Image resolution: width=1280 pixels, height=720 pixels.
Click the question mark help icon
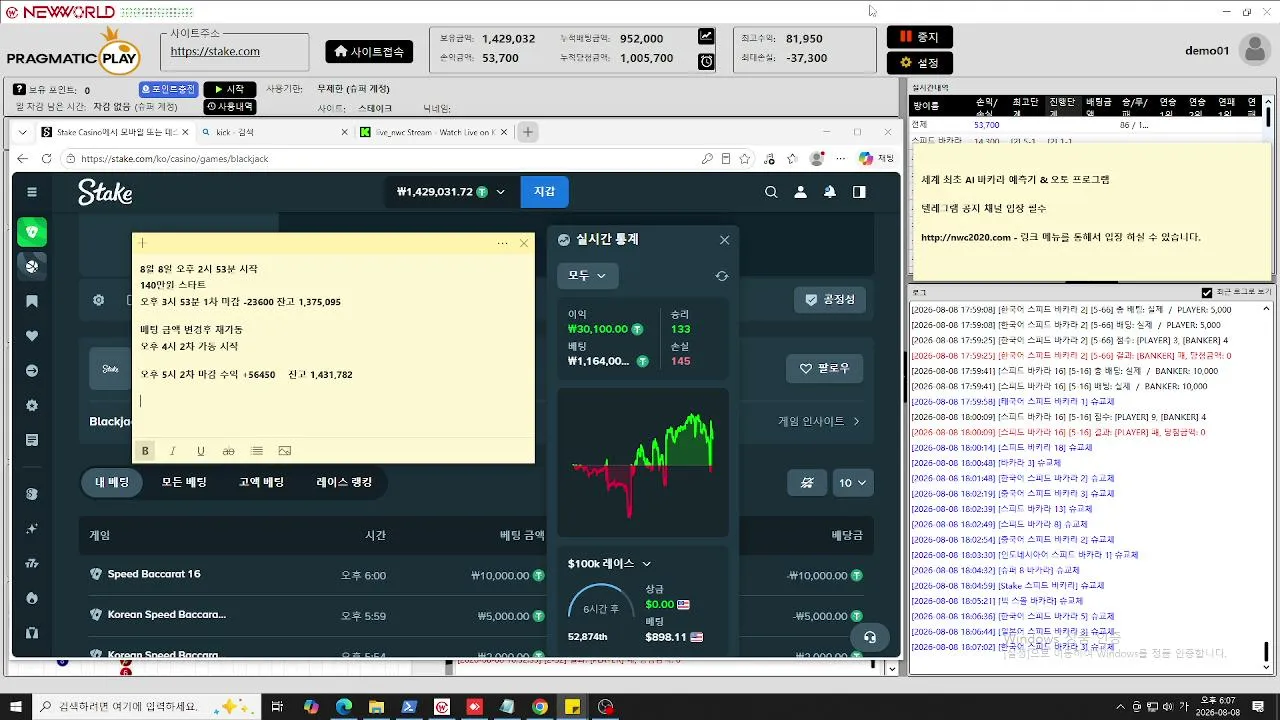pos(19,90)
